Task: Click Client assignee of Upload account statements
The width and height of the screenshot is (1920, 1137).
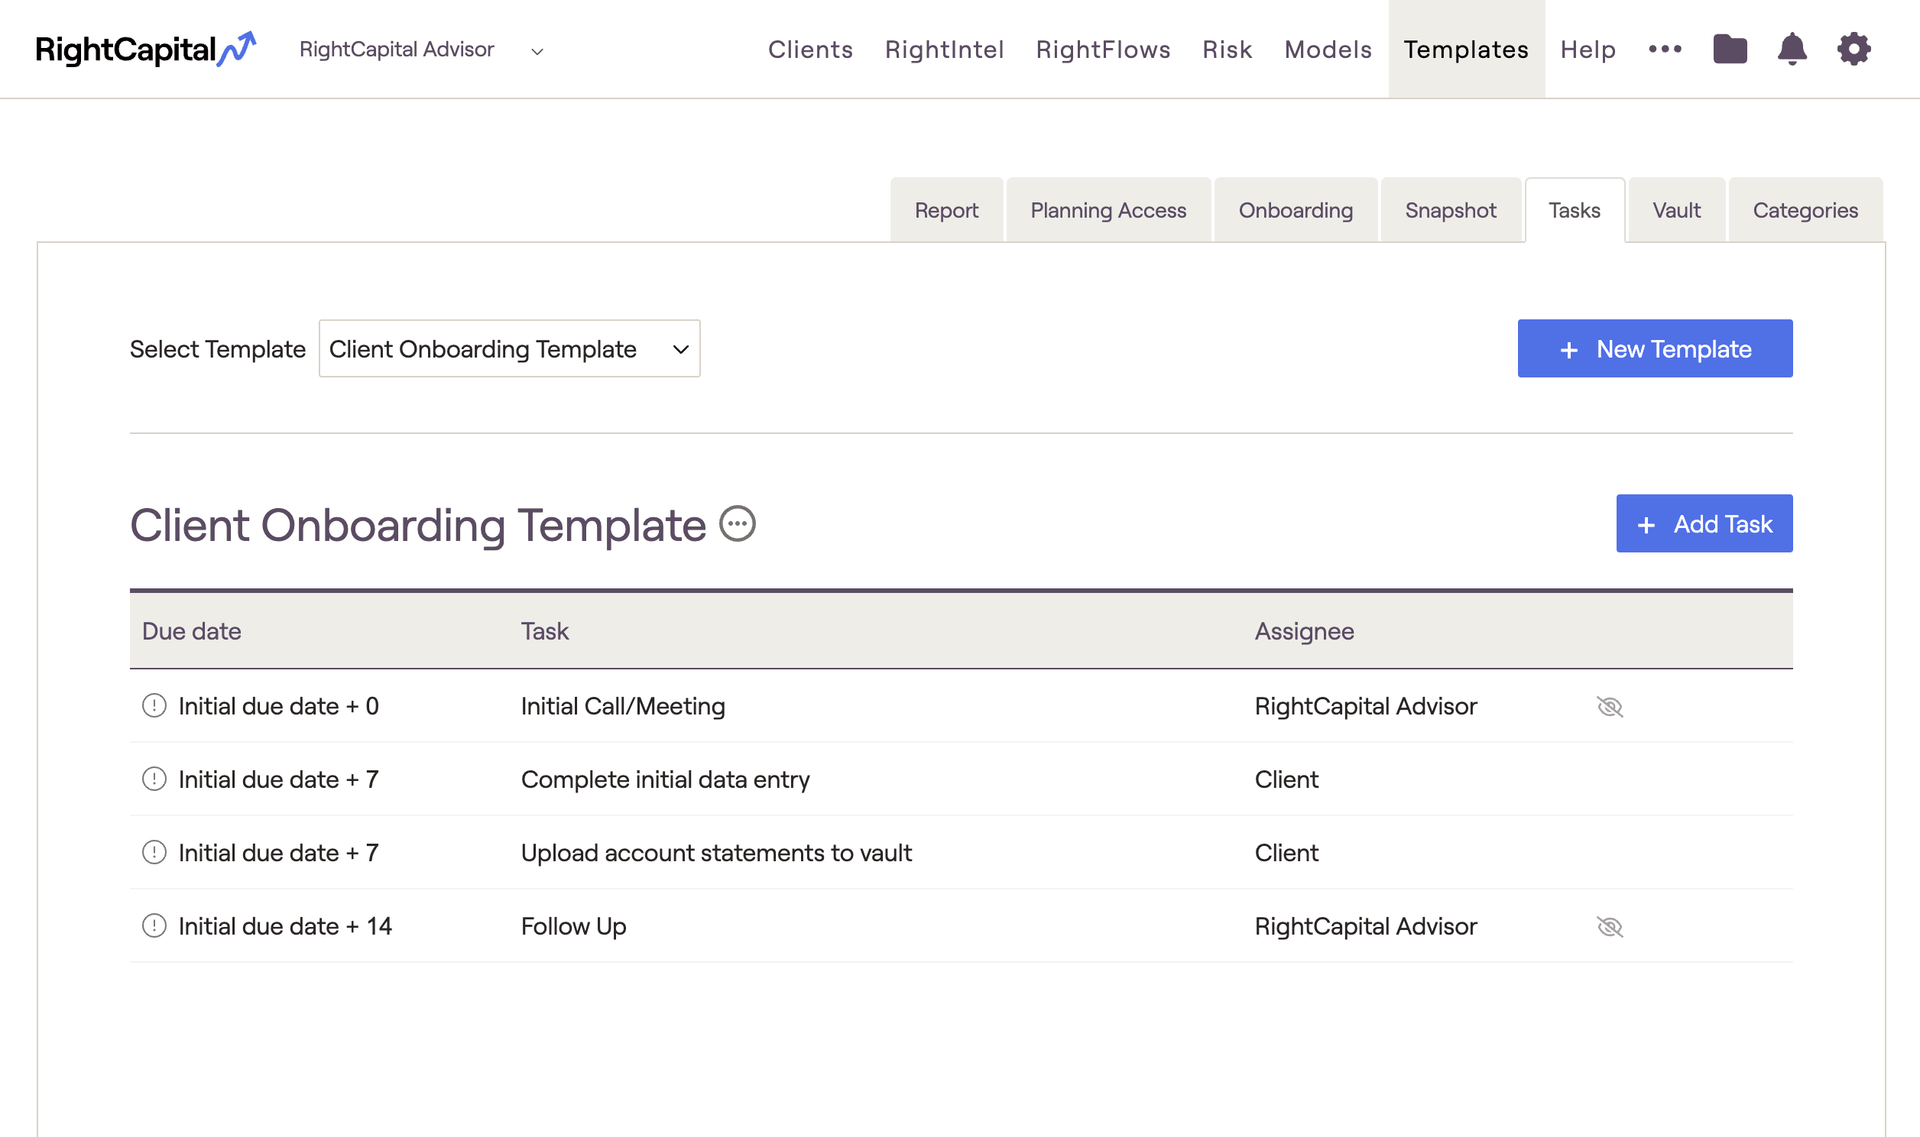Action: coord(1286,853)
